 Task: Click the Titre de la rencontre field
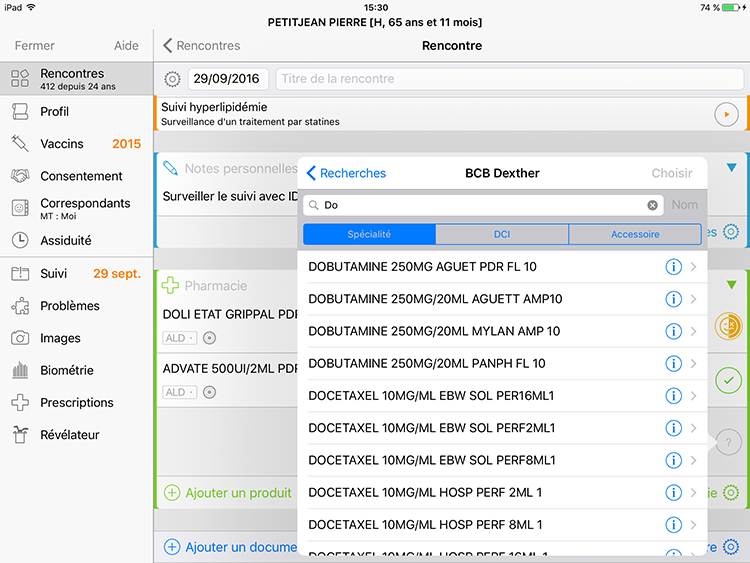[510, 79]
